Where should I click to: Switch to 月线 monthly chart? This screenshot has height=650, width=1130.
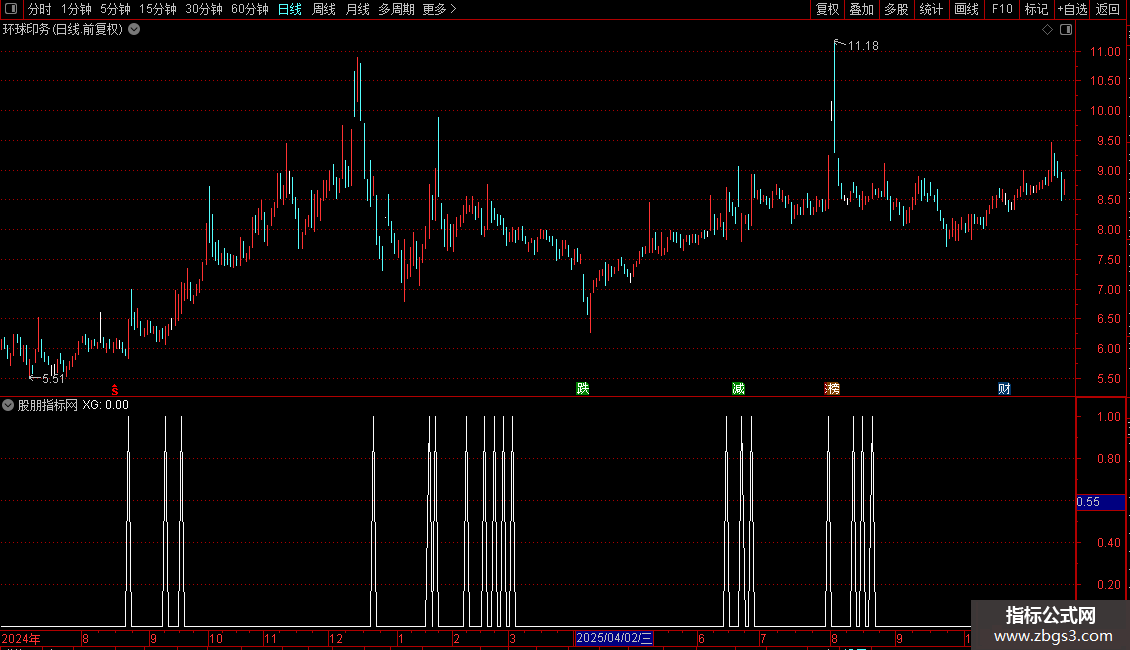357,9
